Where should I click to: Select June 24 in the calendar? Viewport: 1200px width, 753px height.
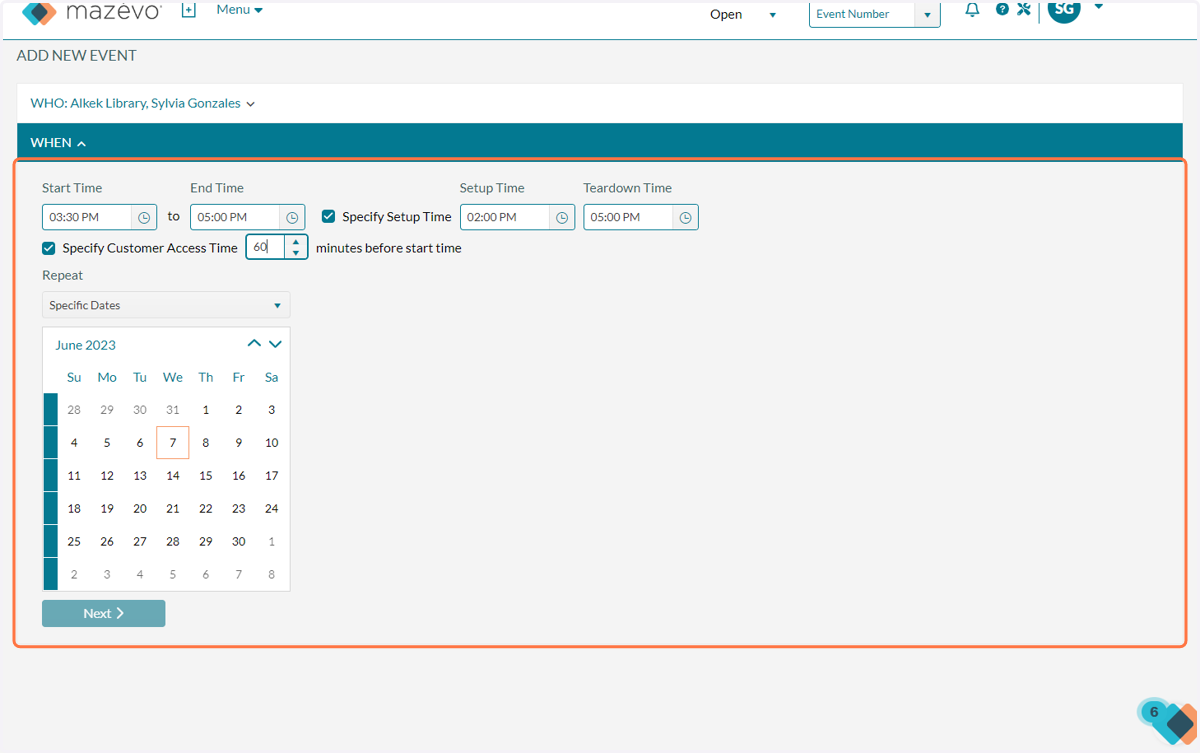pos(271,509)
